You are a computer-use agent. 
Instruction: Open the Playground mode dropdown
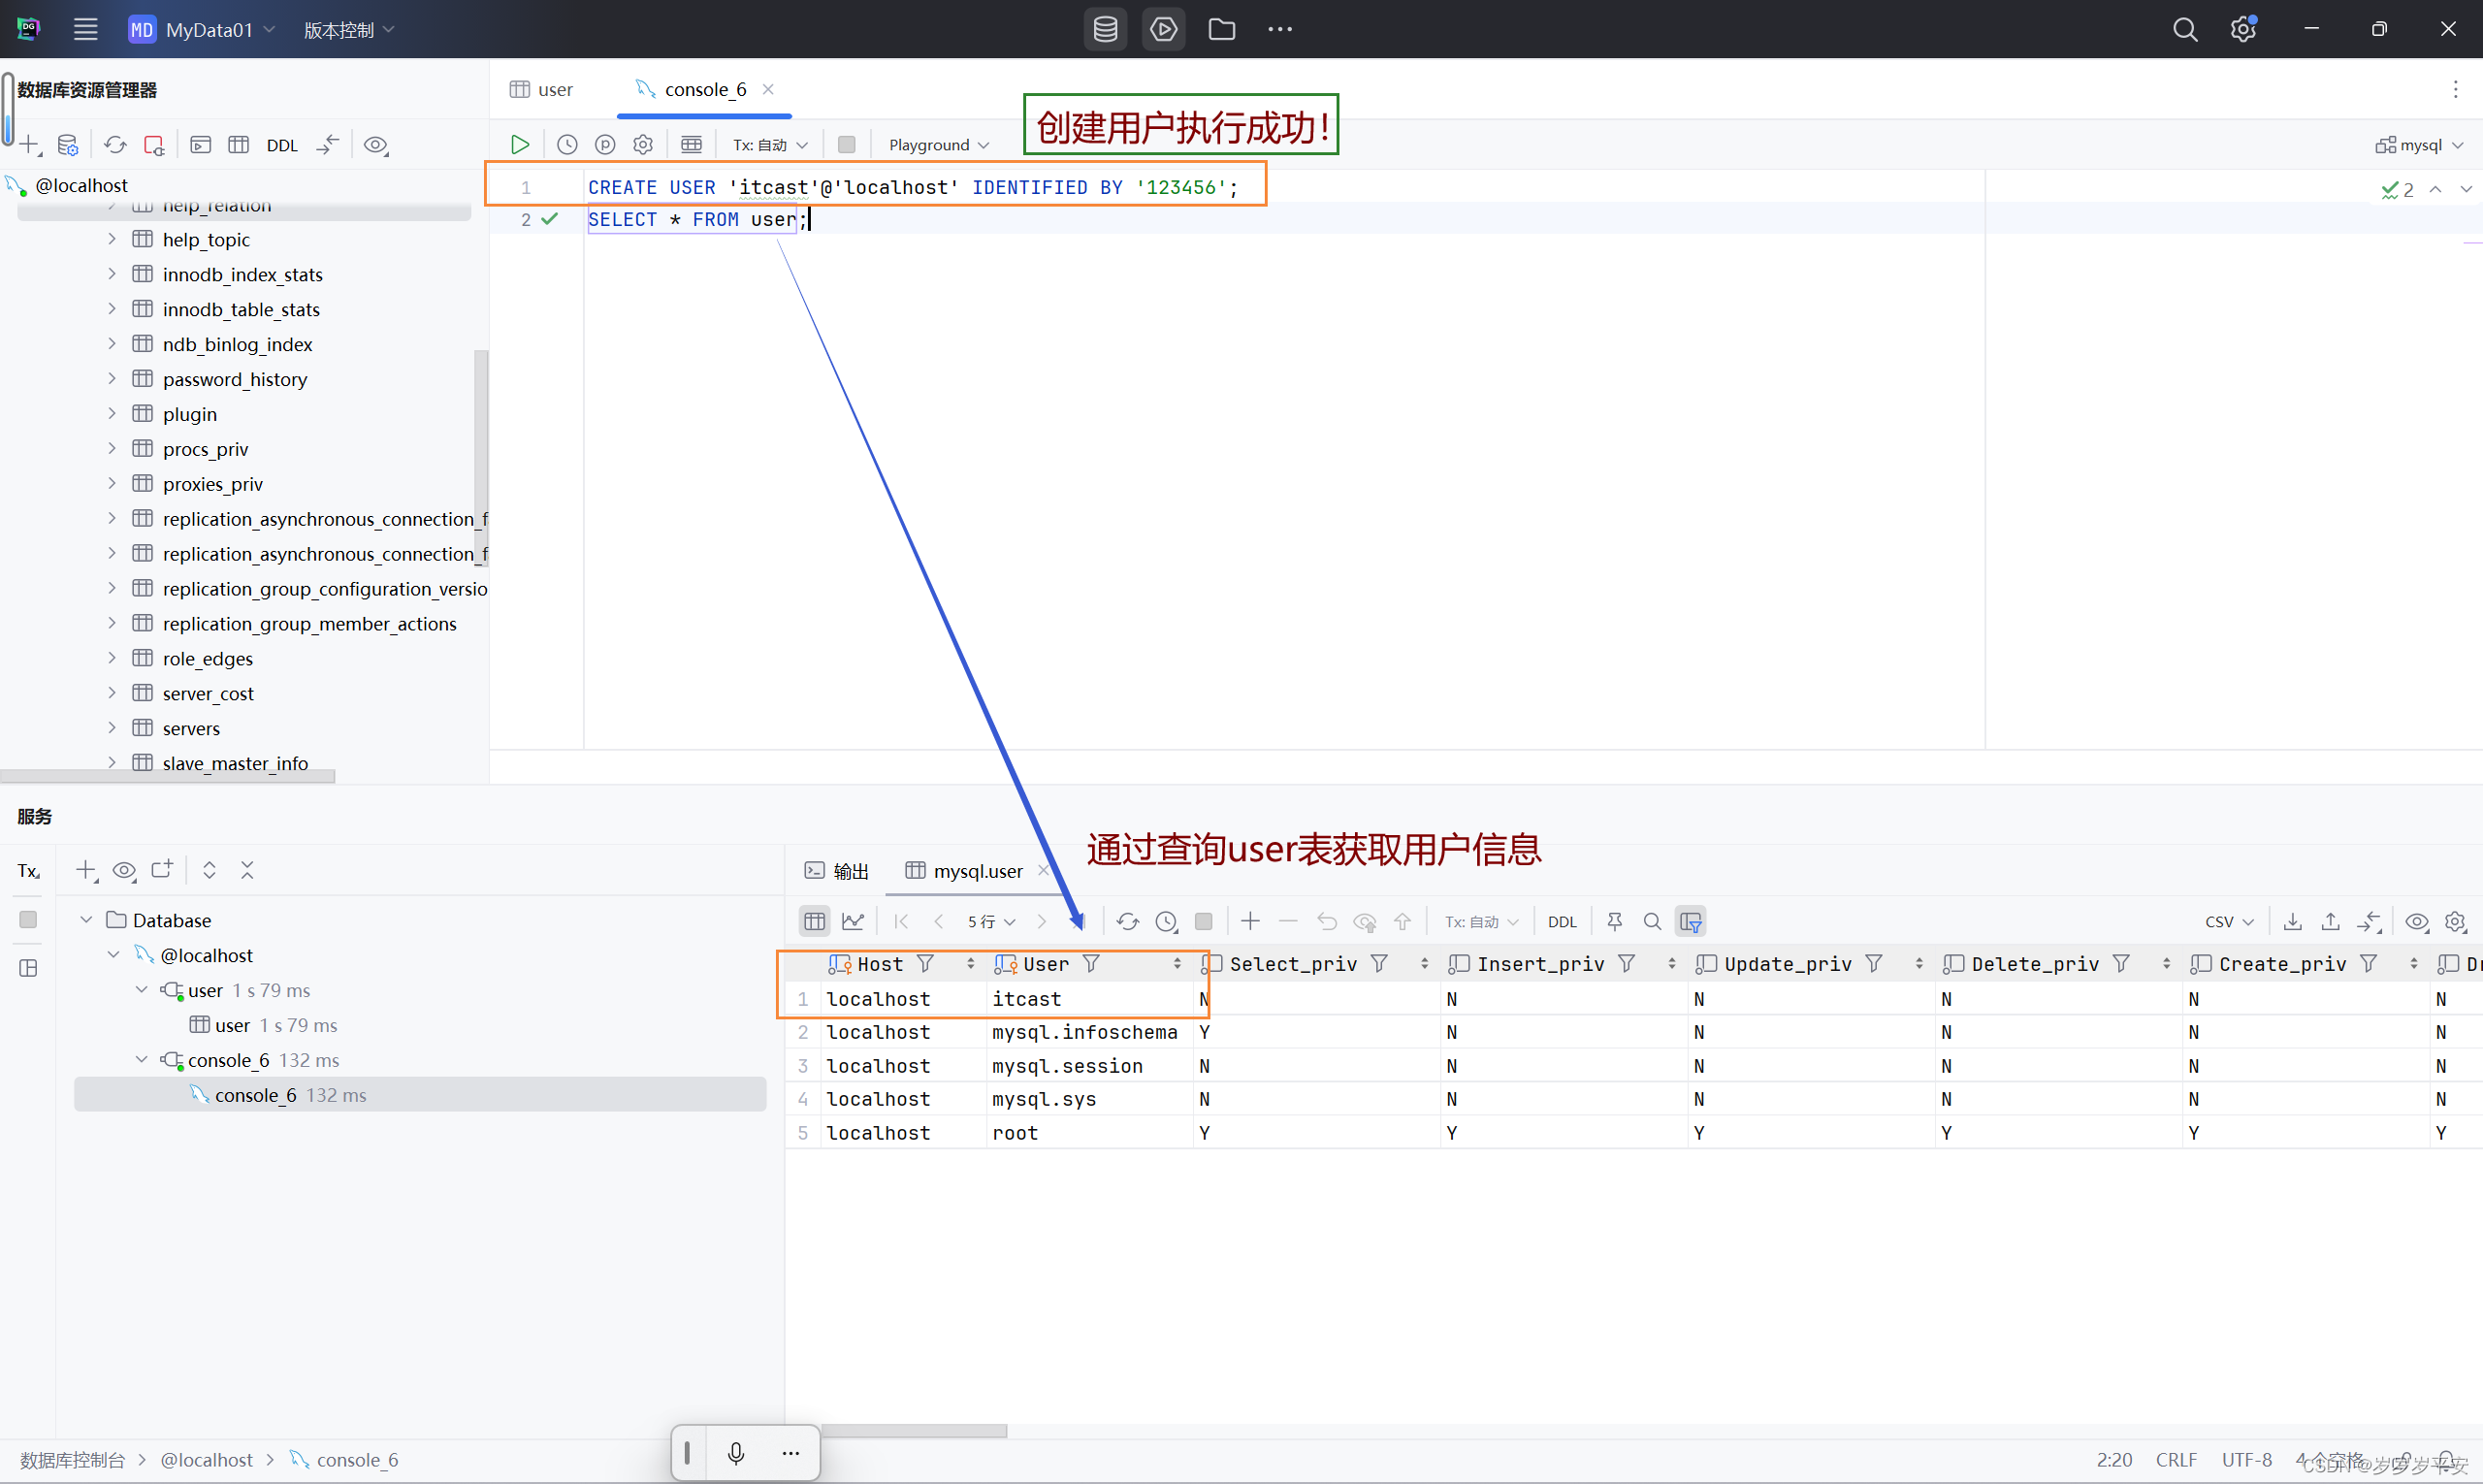pyautogui.click(x=938, y=145)
